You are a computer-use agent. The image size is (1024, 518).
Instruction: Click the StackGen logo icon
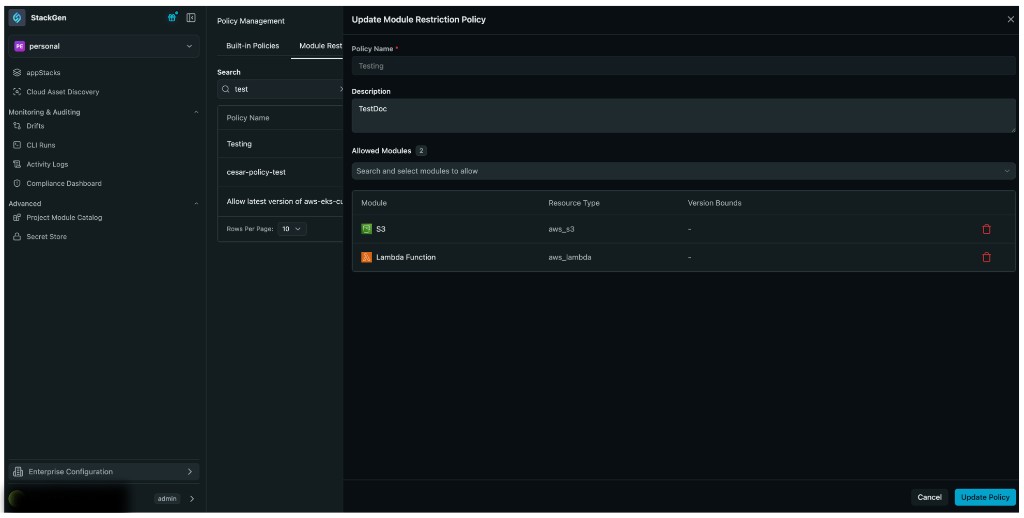tap(18, 18)
